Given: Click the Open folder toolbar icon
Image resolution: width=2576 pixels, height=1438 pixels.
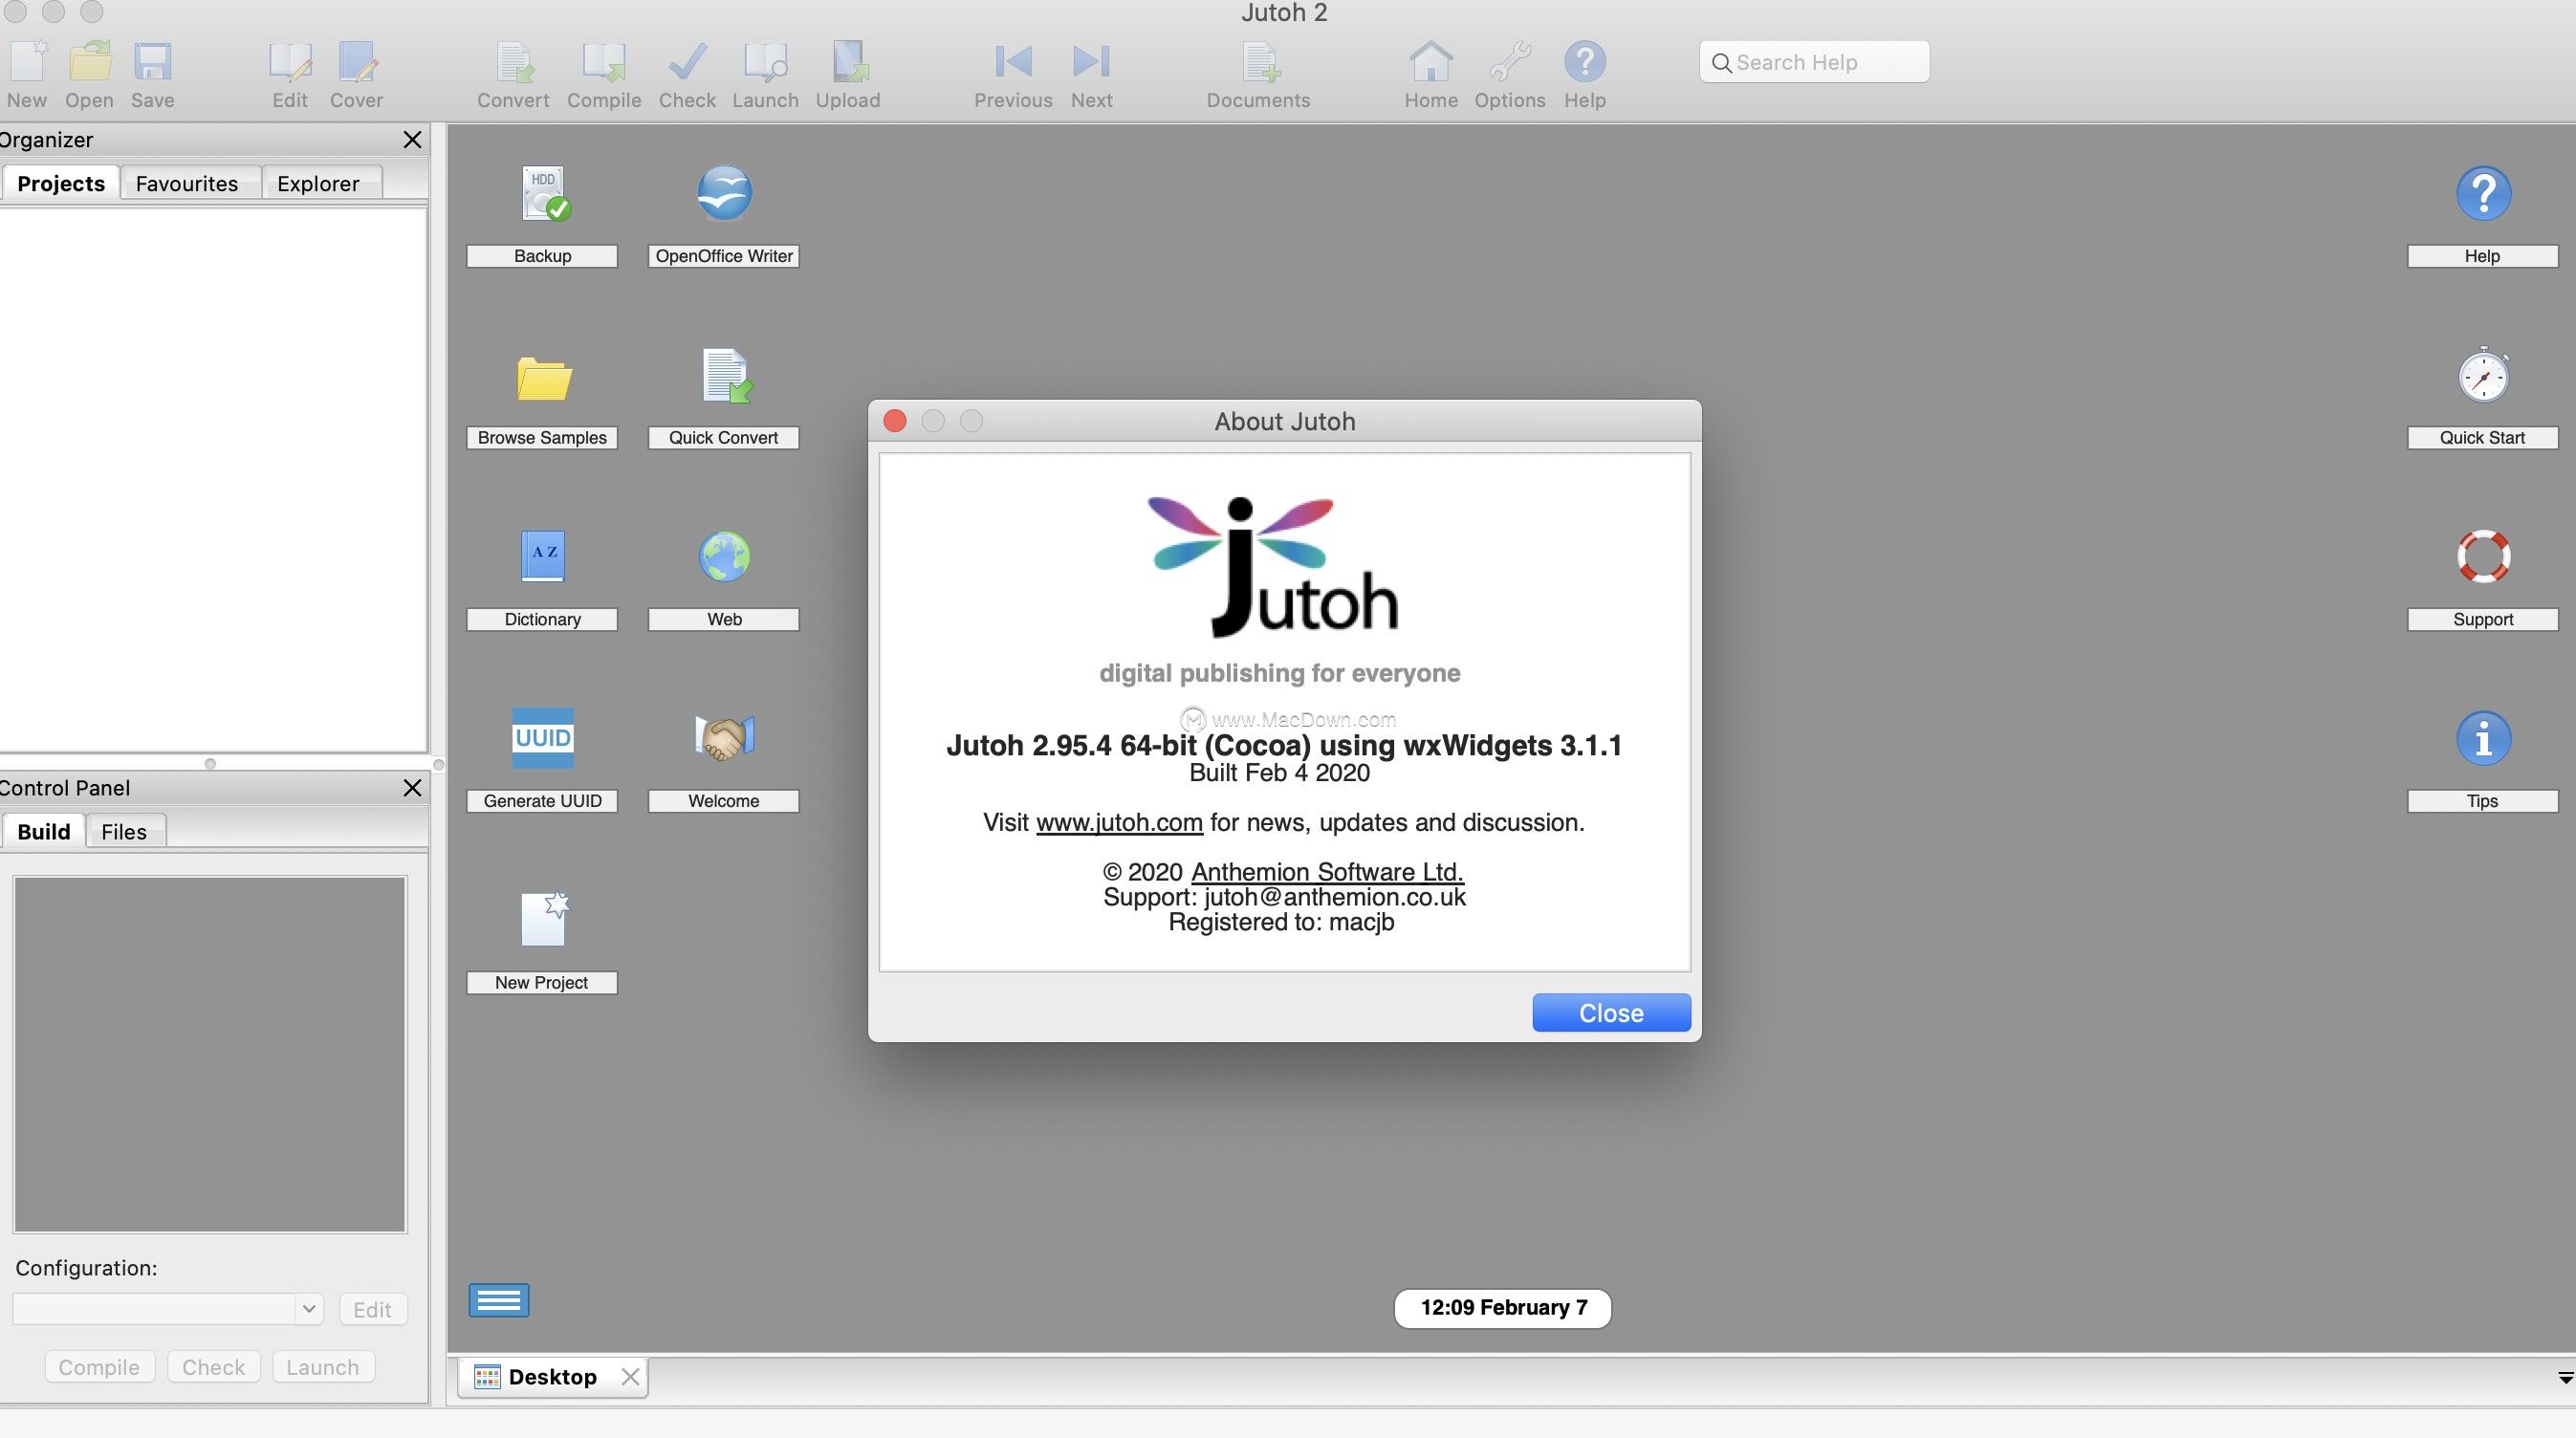Looking at the screenshot, I should point(90,62).
